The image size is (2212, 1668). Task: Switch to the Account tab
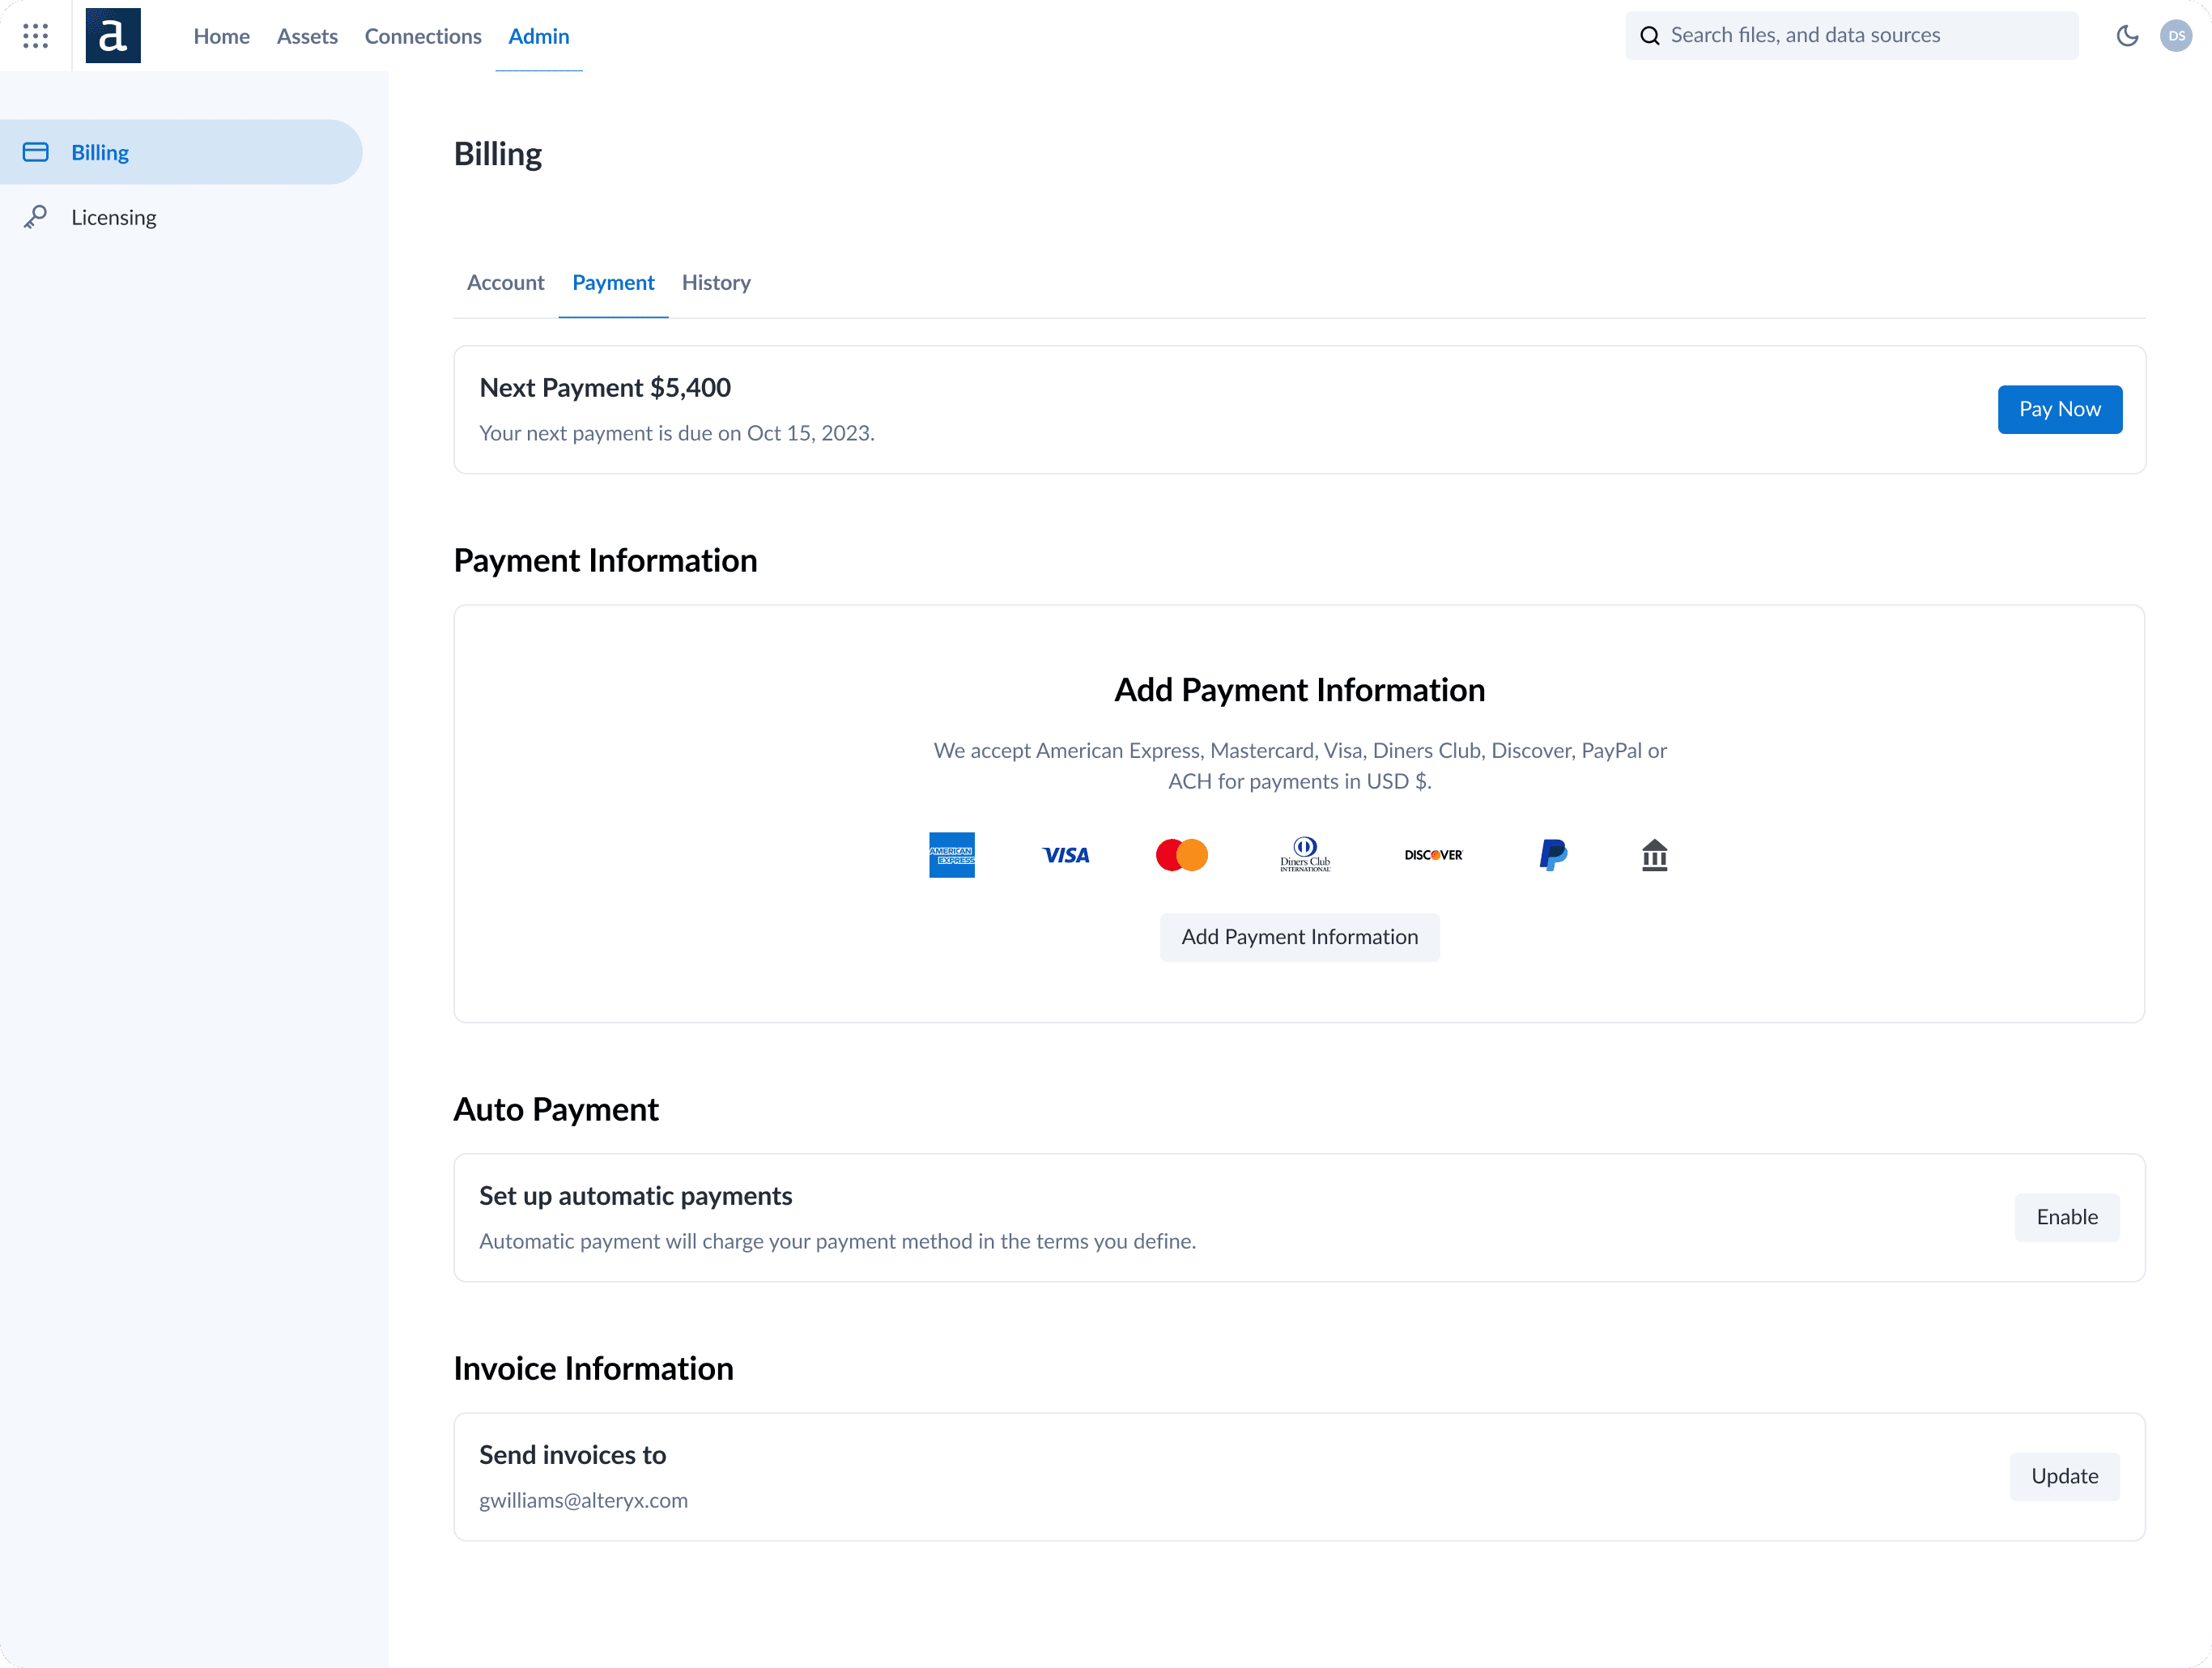[505, 283]
